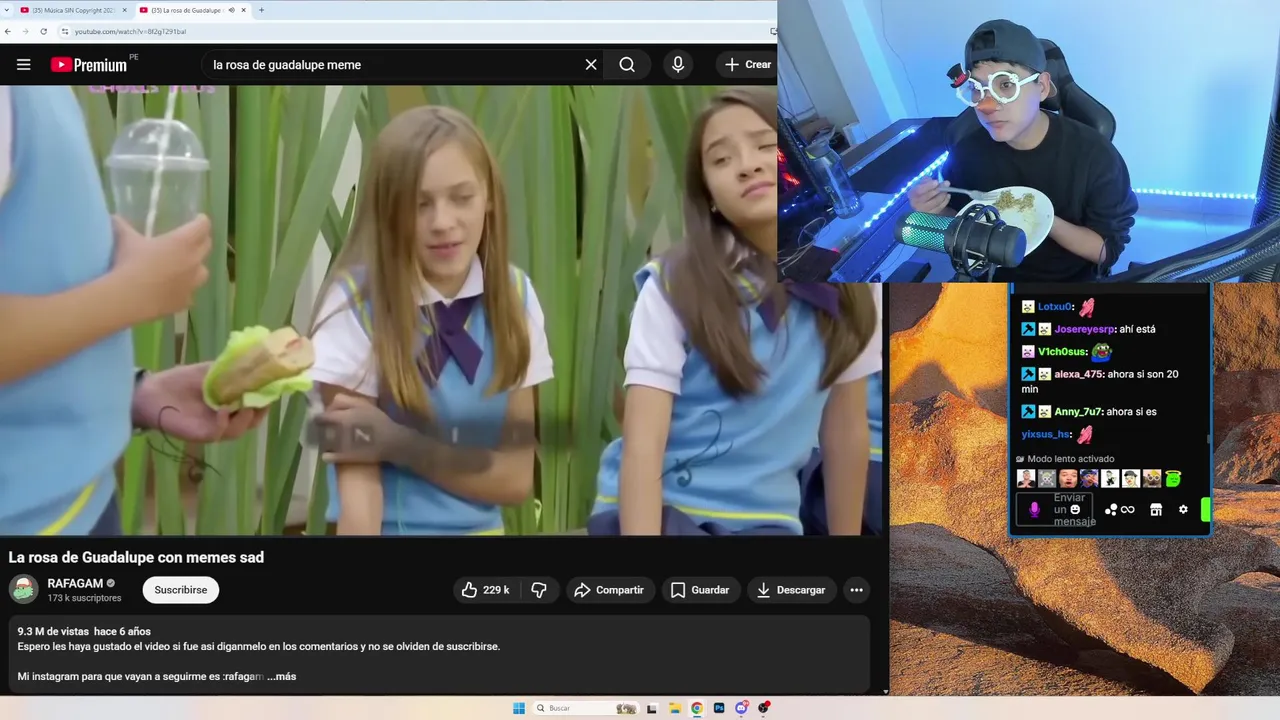Open Windows Start menu
Screen dimensions: 1280x720
tap(519, 708)
